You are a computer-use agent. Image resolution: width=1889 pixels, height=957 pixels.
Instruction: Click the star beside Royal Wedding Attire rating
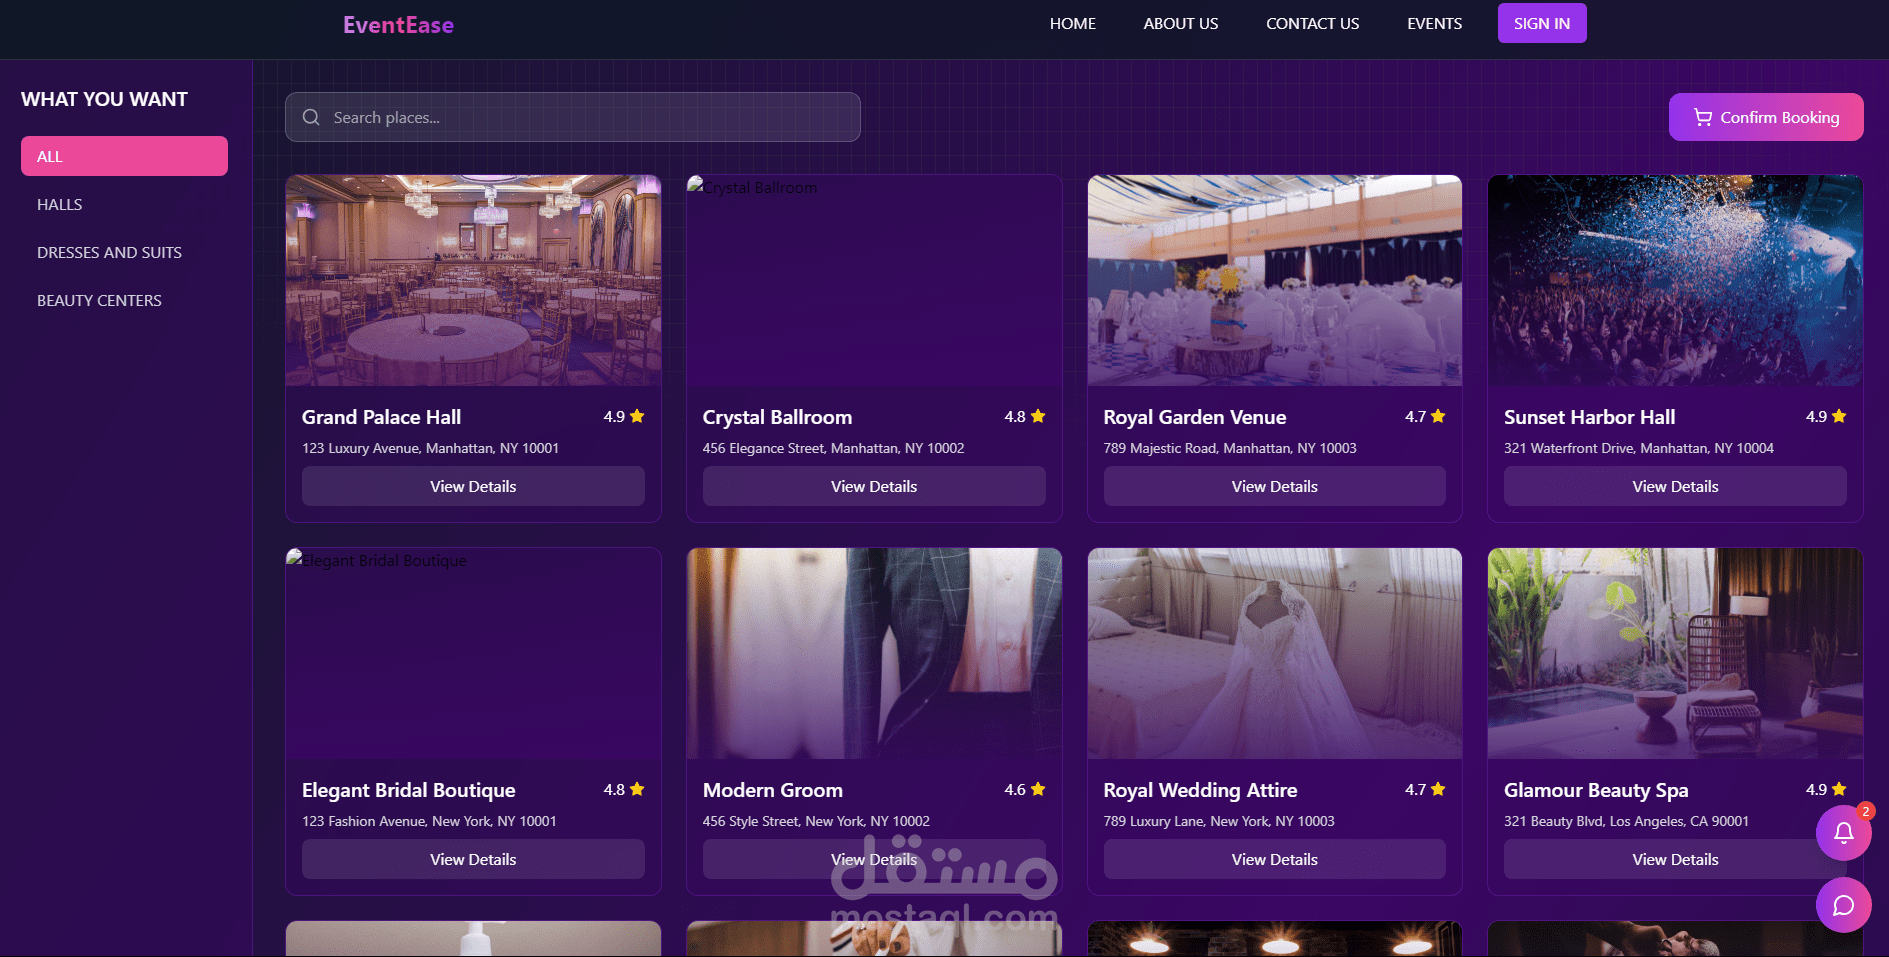coord(1438,789)
